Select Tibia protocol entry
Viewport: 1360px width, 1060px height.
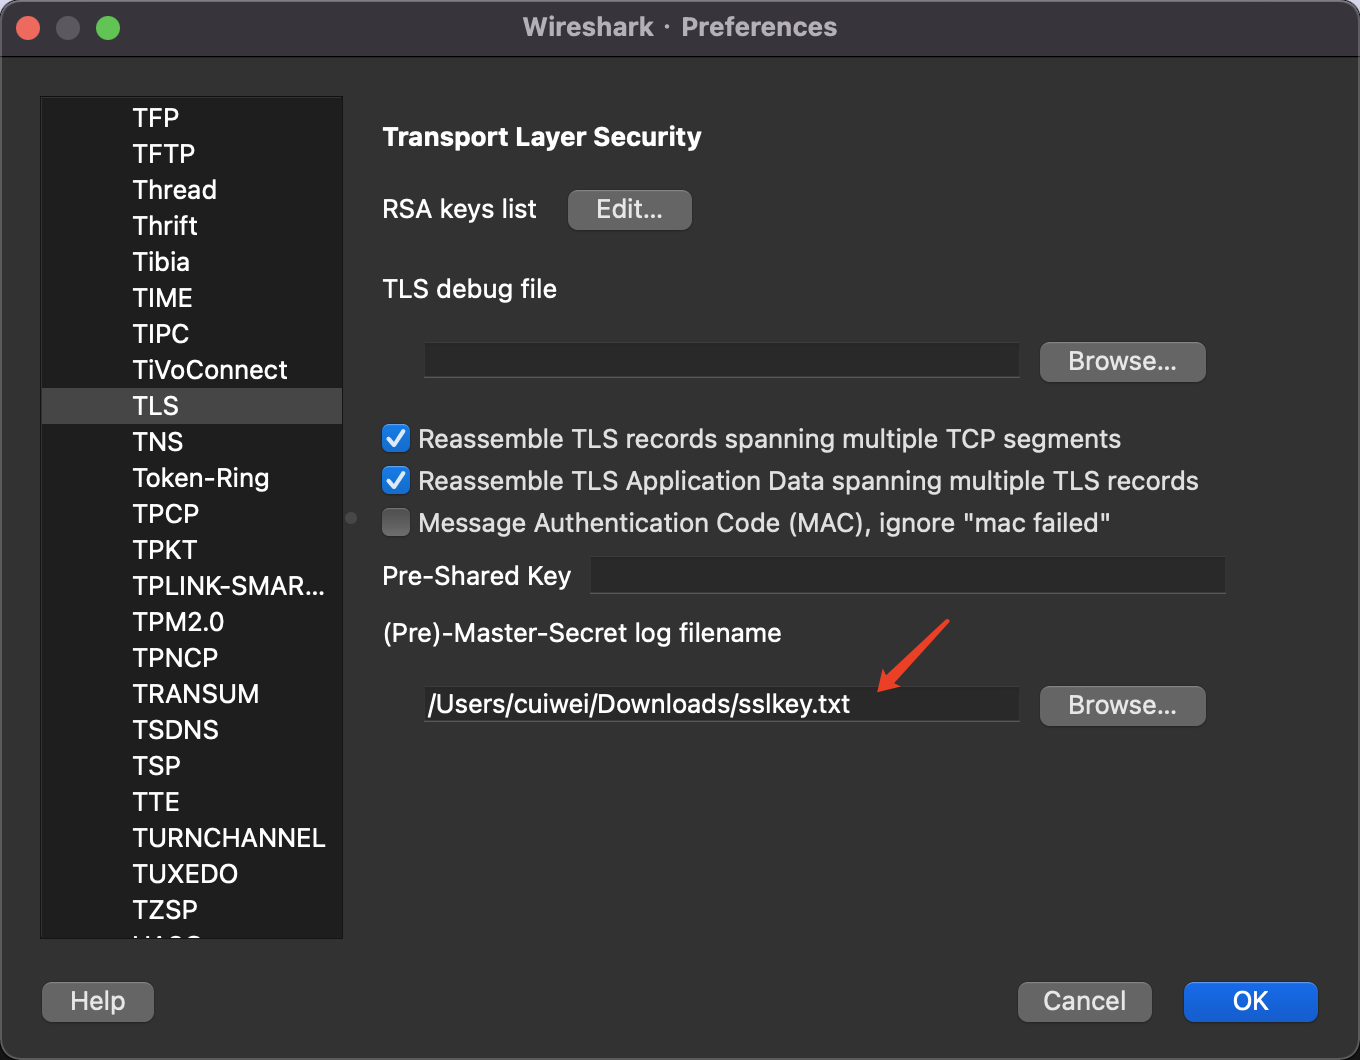click(x=192, y=262)
